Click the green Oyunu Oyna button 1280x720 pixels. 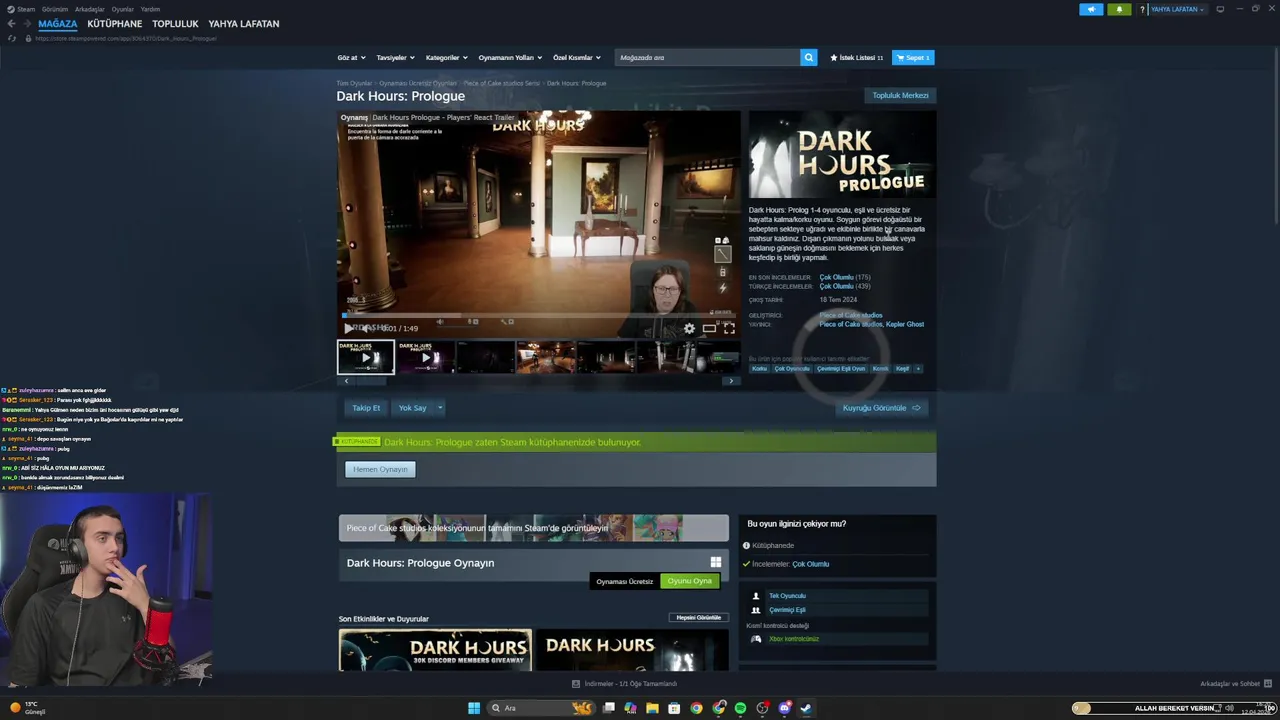click(690, 581)
